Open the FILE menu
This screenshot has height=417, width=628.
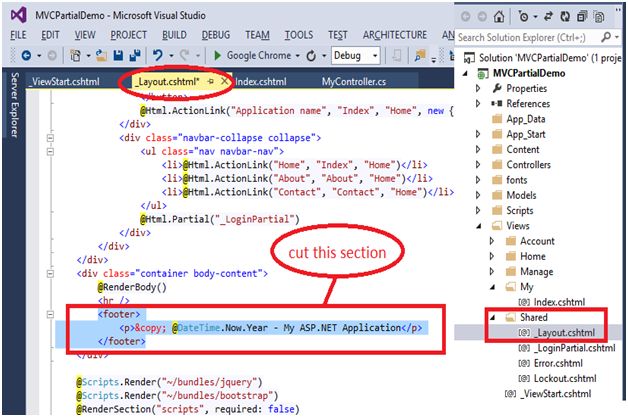coord(18,35)
